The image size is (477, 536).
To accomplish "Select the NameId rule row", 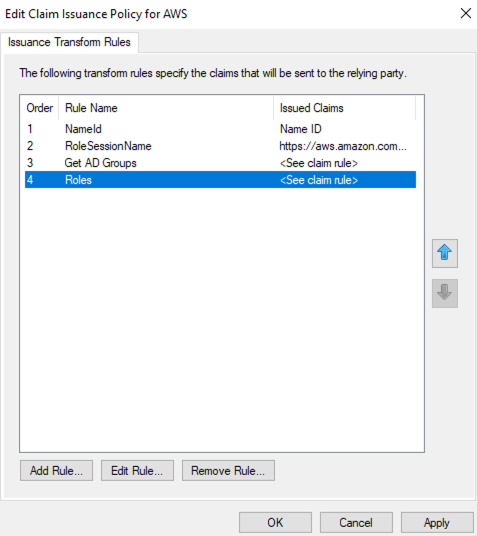I will 220,129.
